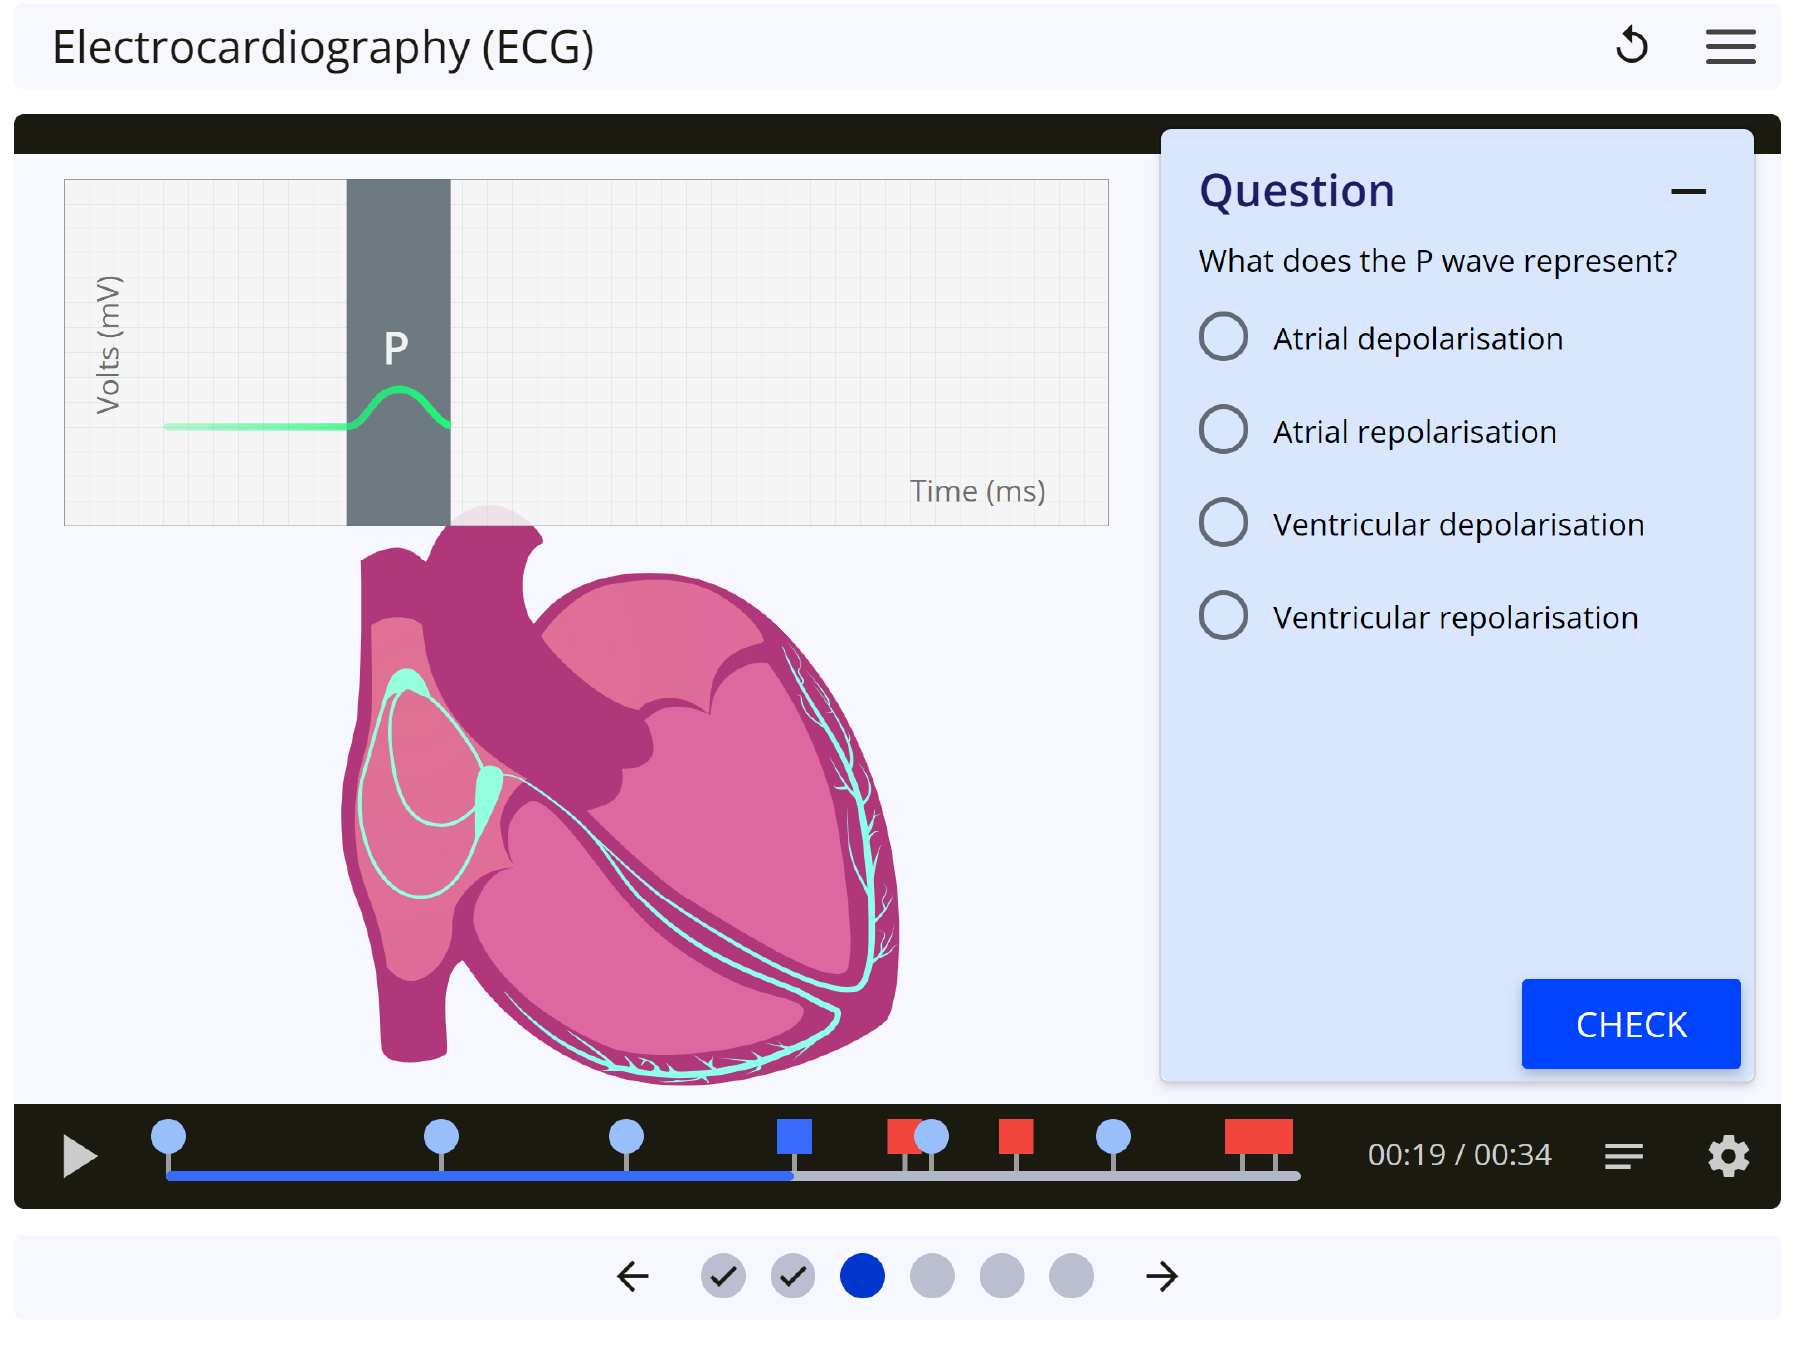Select the current blue step dot
Image resolution: width=1800 pixels, height=1350 pixels.
tap(862, 1276)
